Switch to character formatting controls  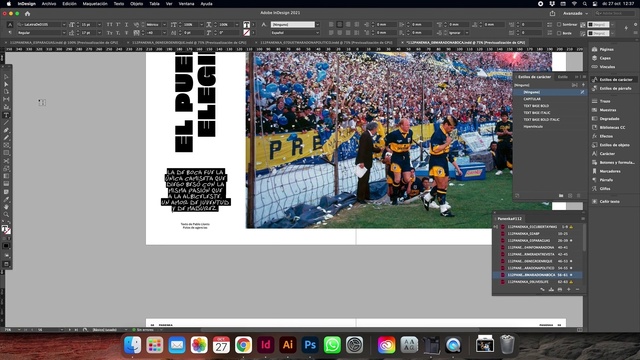point(10,24)
